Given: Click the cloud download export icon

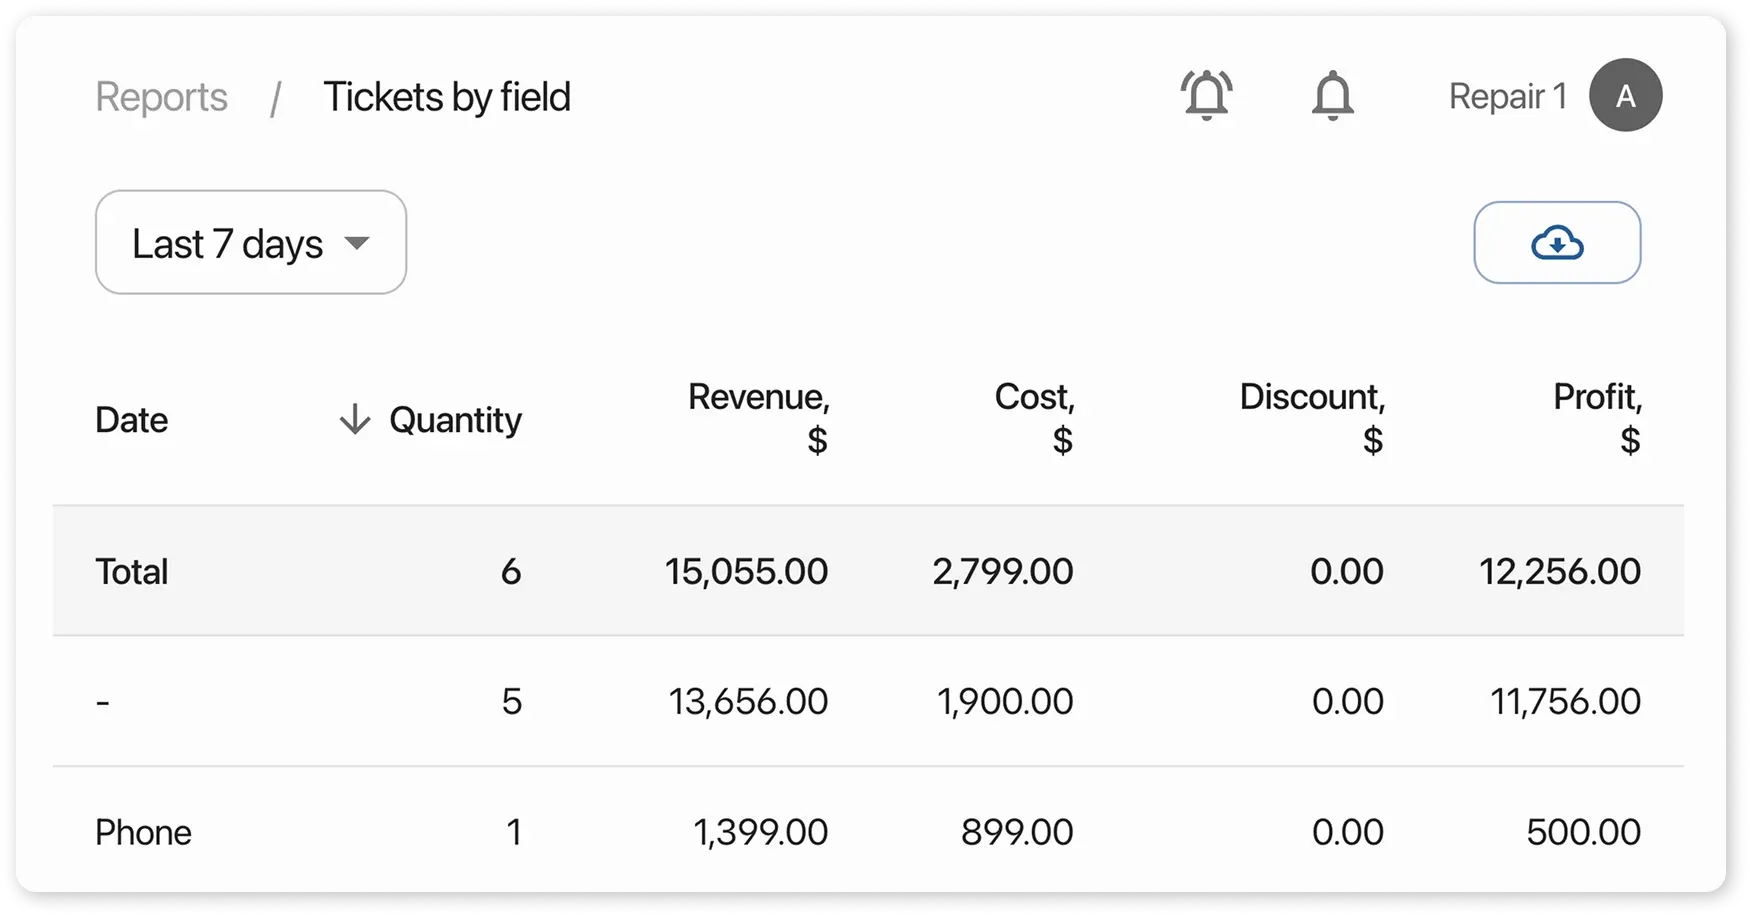Looking at the screenshot, I should (1557, 242).
